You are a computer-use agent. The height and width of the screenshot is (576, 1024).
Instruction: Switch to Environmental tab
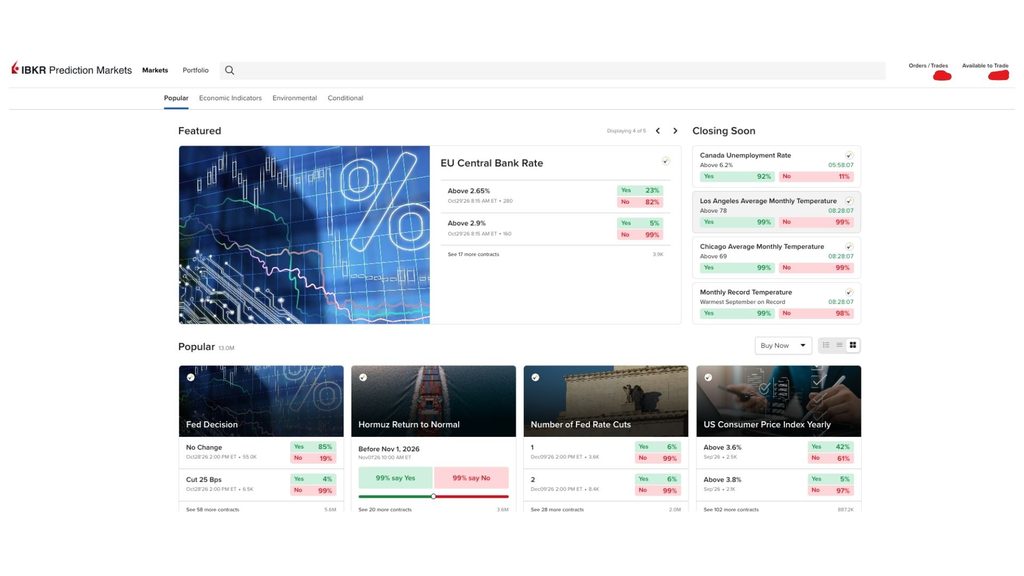tap(295, 98)
